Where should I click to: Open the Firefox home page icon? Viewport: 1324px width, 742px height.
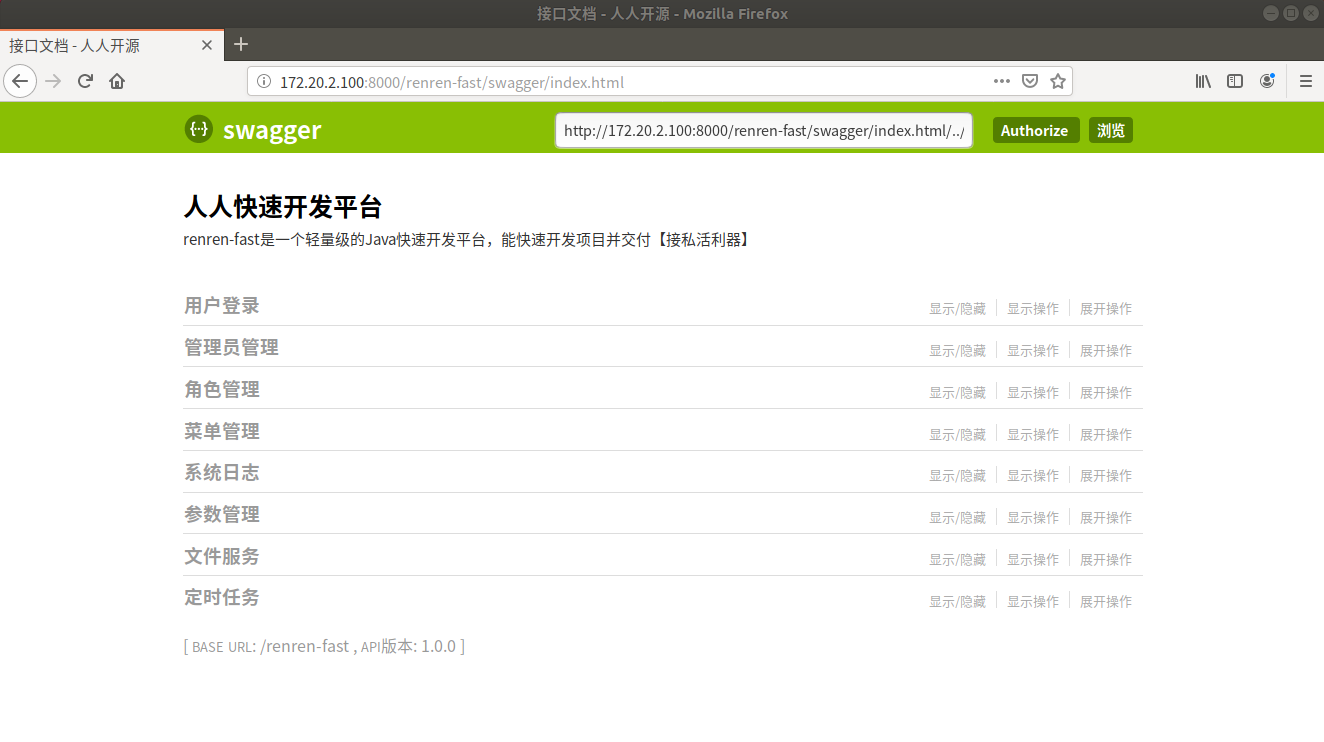(118, 81)
